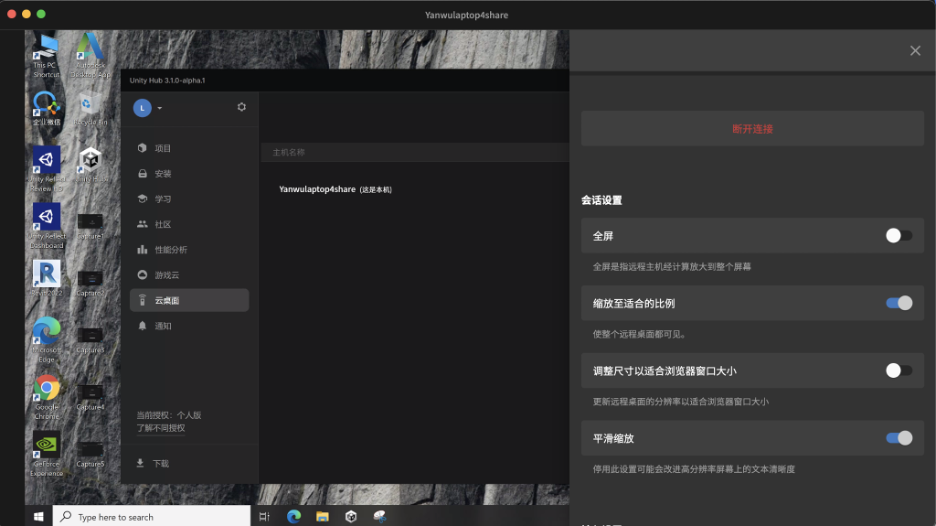The height and width of the screenshot is (526, 936).
Task: Open the Revit 2022 desktop icon
Action: click(x=46, y=278)
